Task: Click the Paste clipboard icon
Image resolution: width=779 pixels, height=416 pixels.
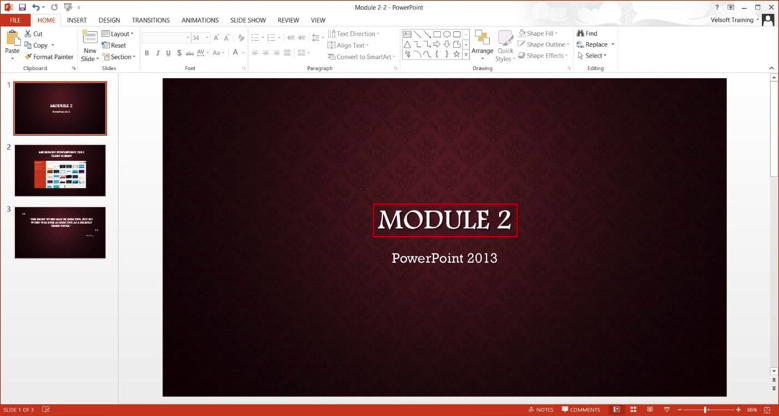Action: [x=12, y=40]
